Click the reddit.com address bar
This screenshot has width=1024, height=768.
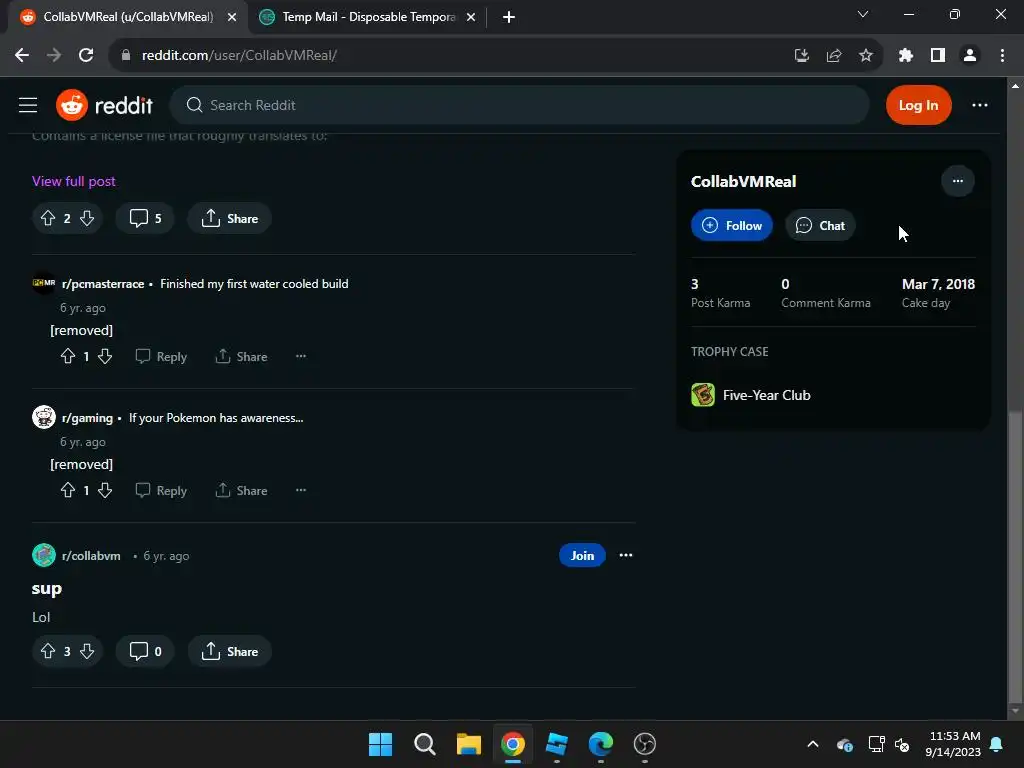[451, 55]
